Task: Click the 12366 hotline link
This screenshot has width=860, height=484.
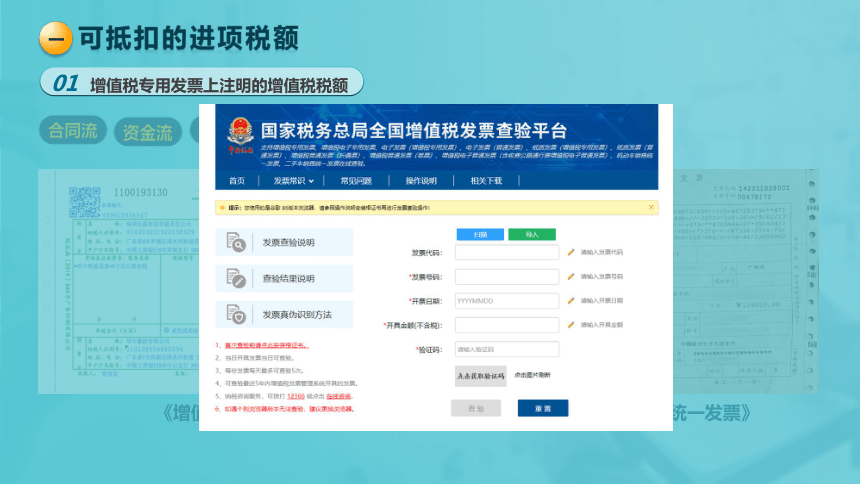Action: click(296, 396)
